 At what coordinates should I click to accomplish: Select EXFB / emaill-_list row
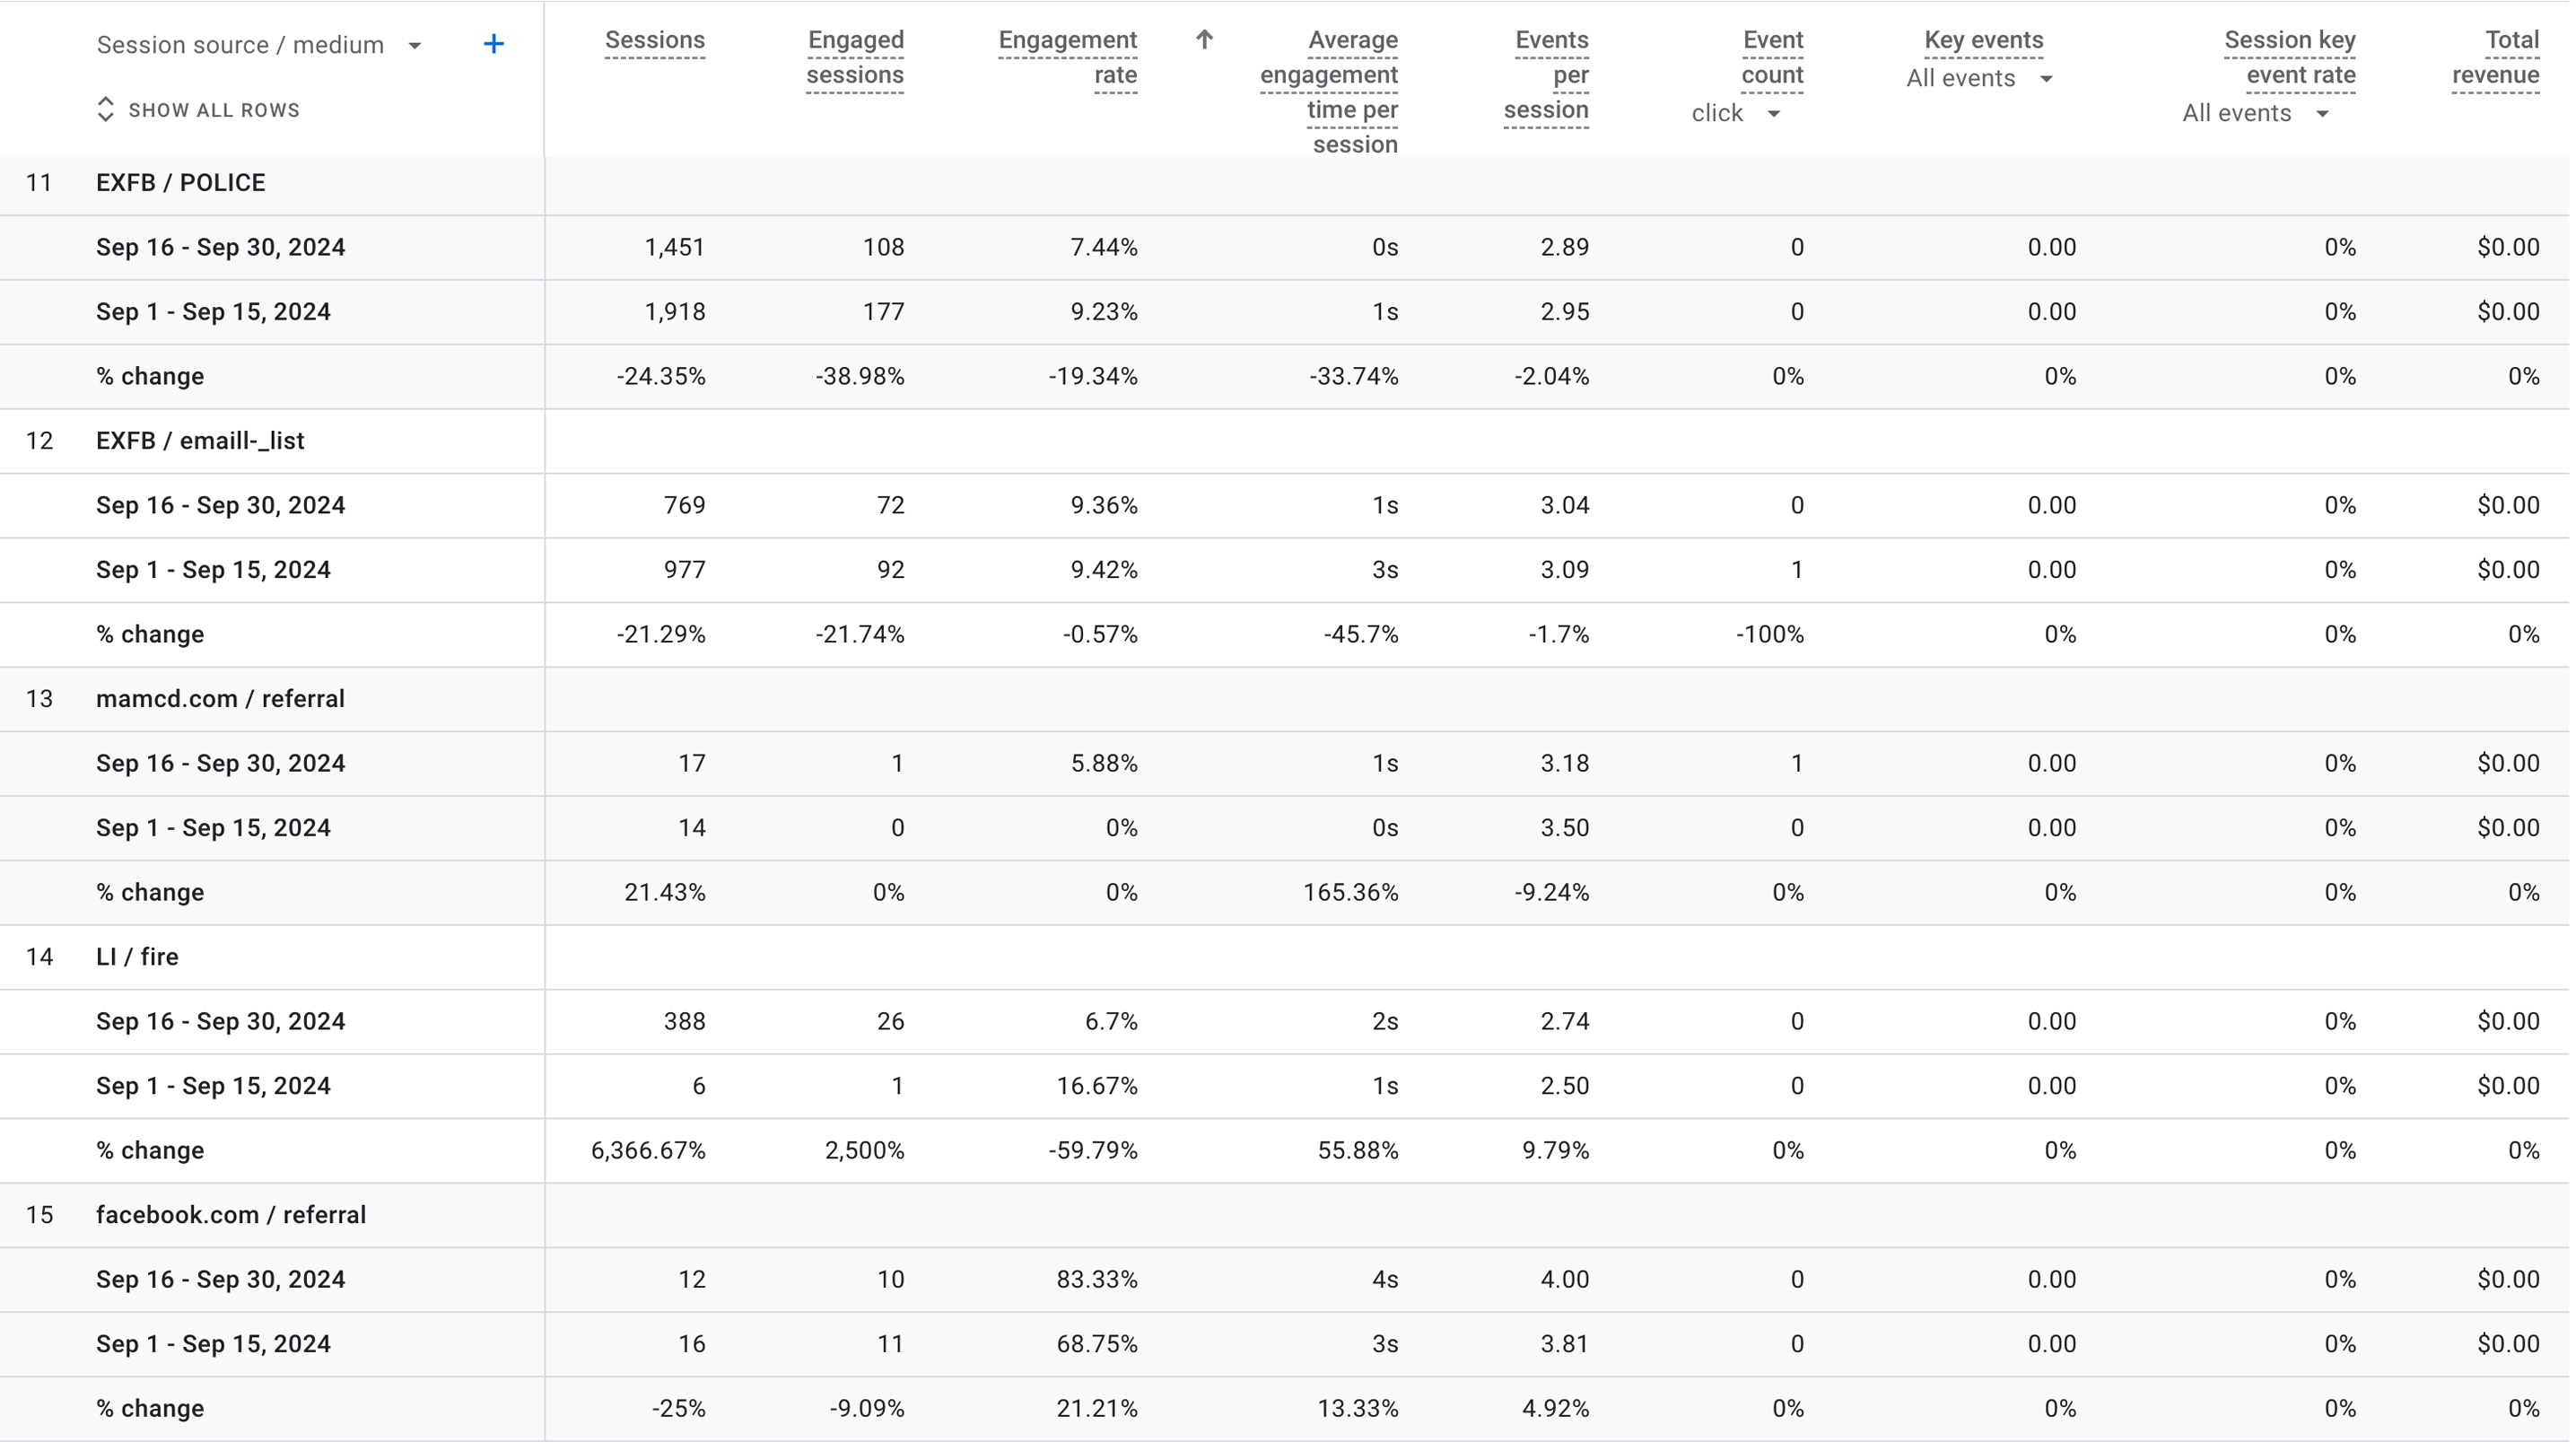coord(200,441)
